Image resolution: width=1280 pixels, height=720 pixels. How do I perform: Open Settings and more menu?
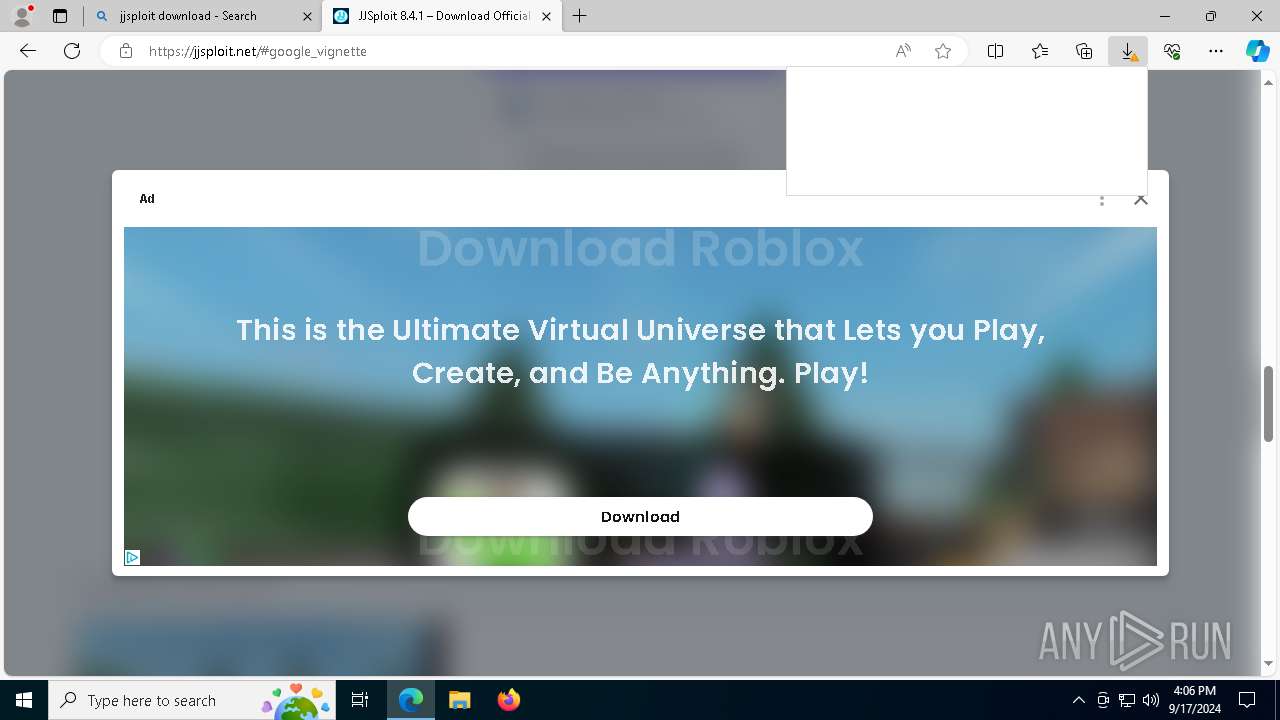point(1216,51)
